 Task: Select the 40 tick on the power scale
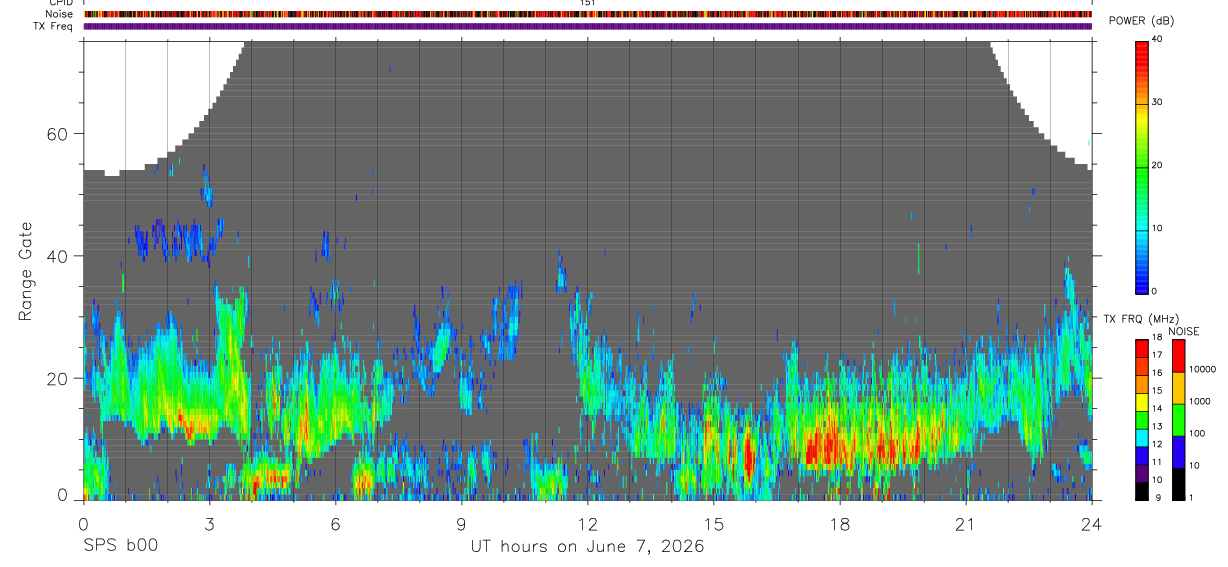coord(1157,39)
